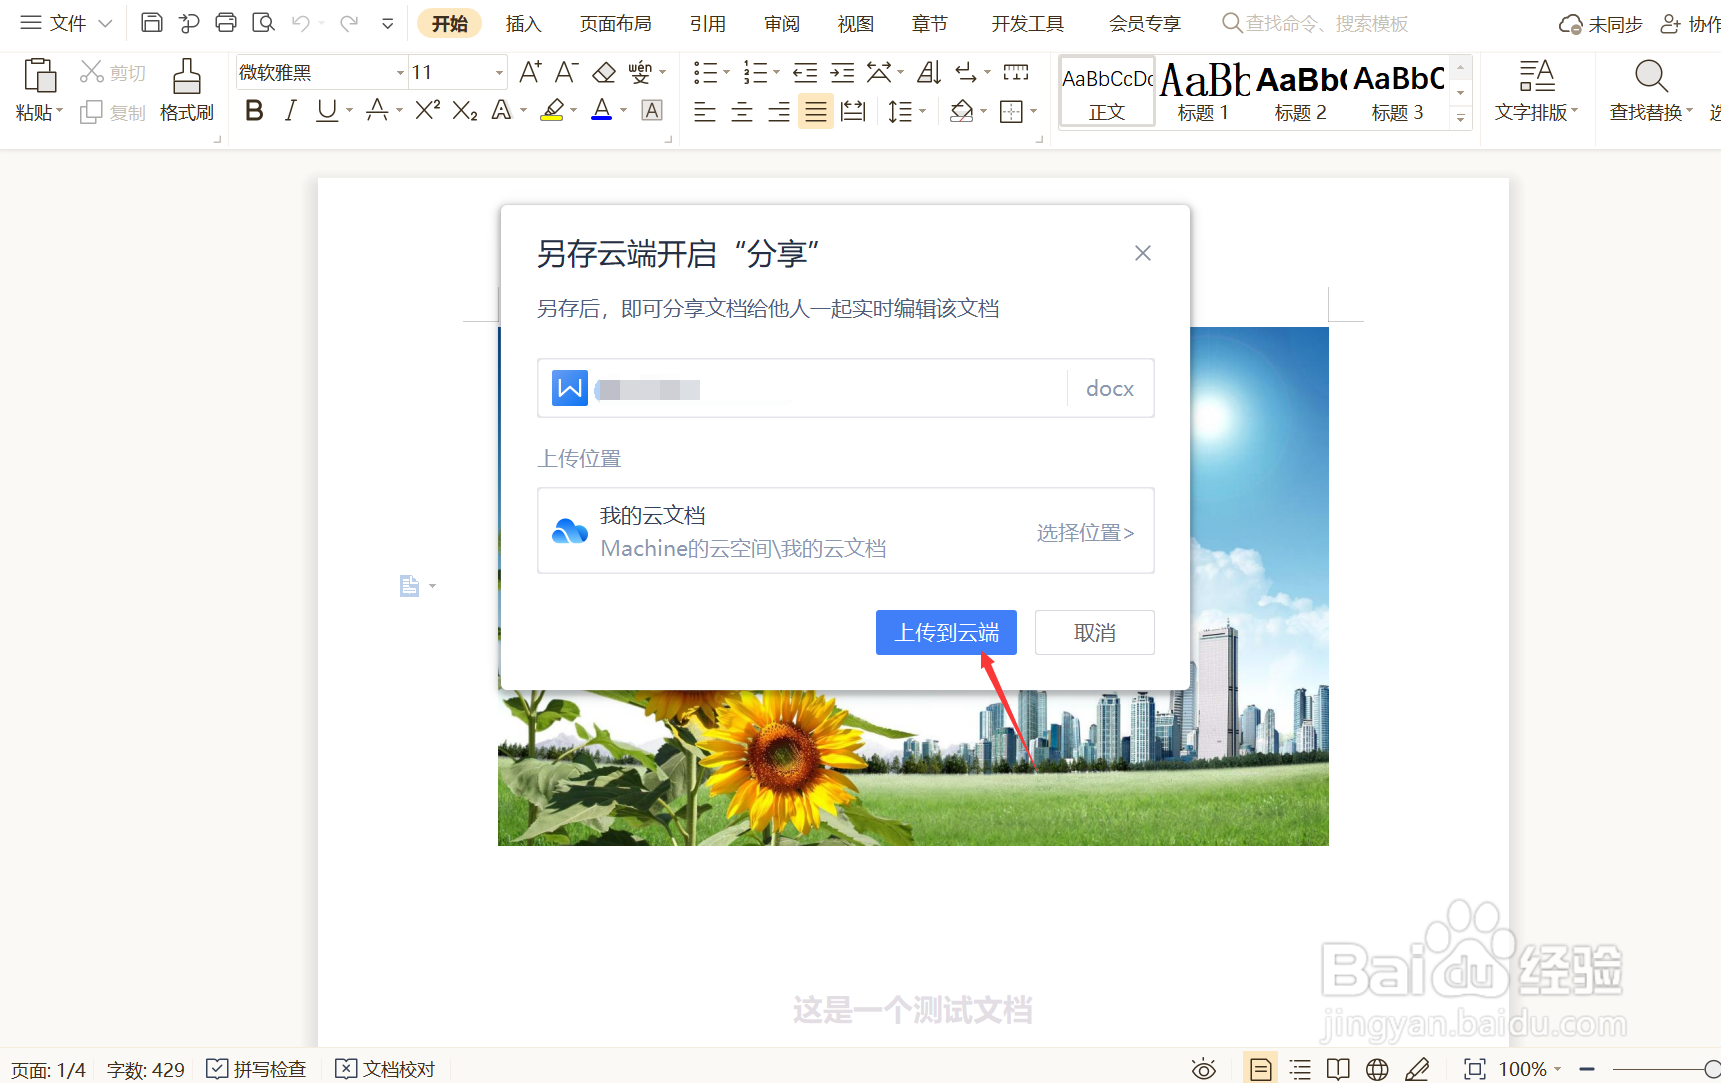The width and height of the screenshot is (1721, 1083).
Task: Open the 开发工具 tab
Action: point(1027,23)
